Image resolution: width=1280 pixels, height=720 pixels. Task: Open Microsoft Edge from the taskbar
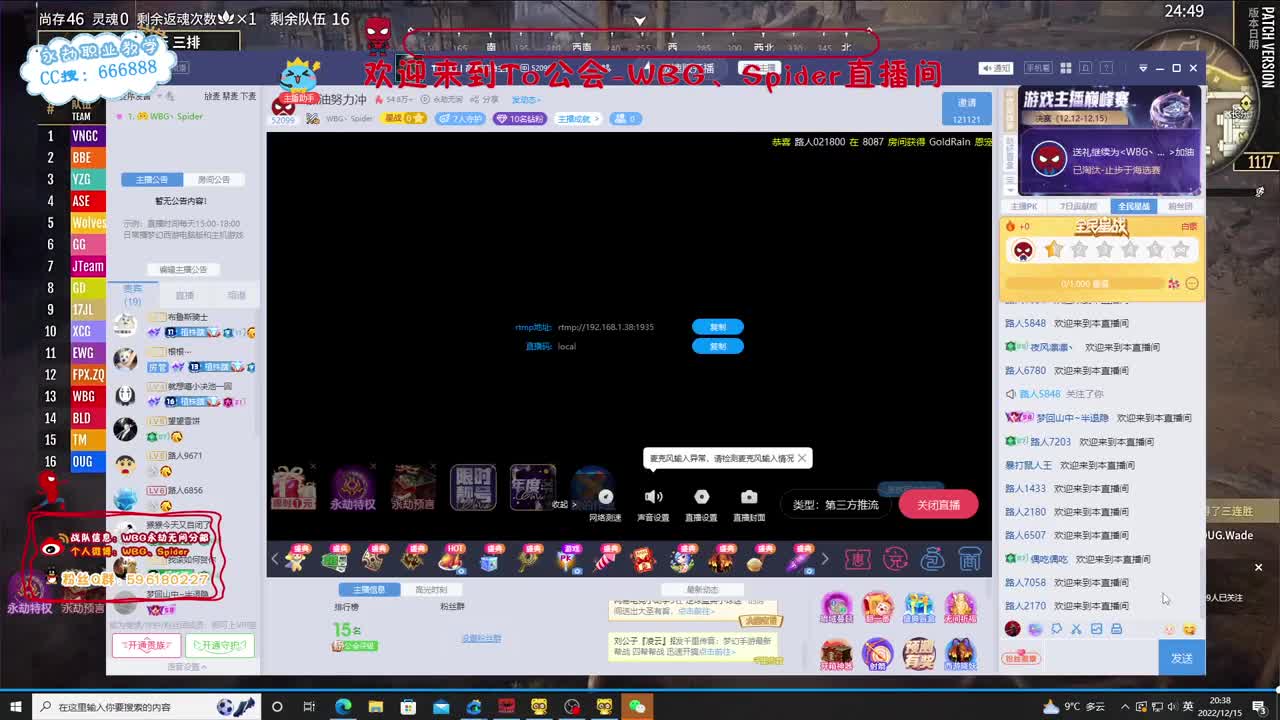(343, 706)
